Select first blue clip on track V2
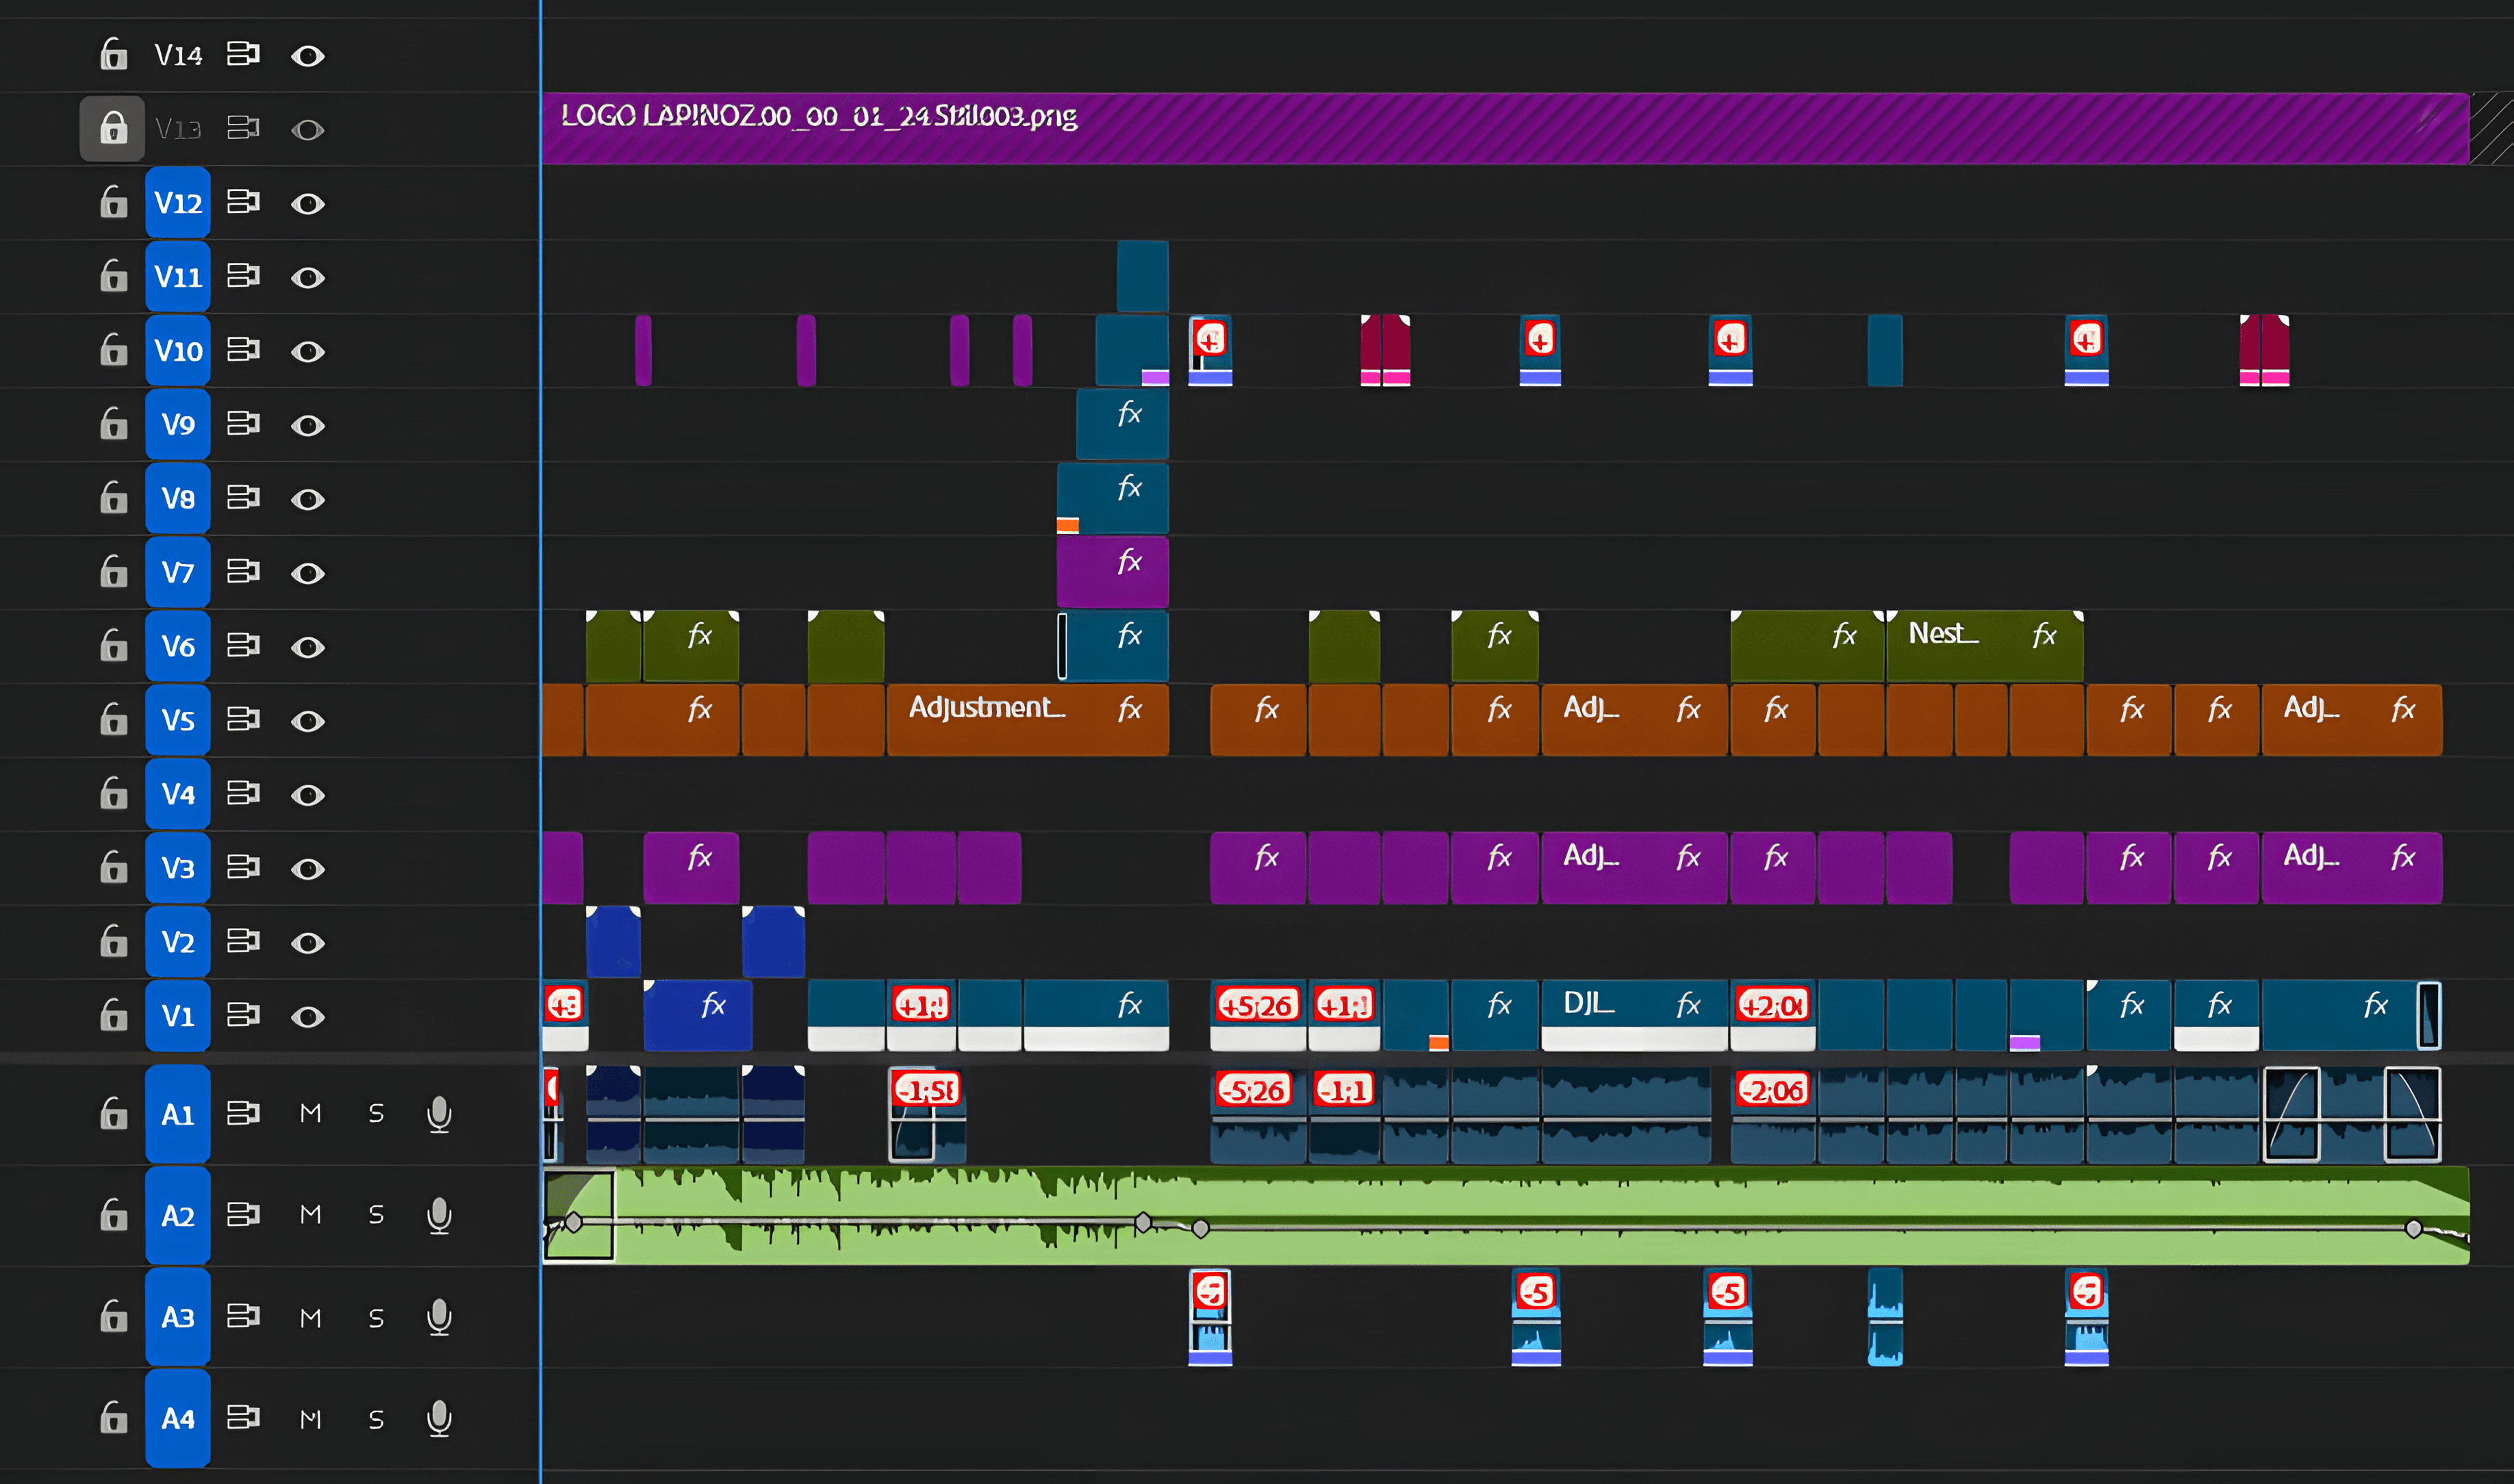 (x=613, y=941)
